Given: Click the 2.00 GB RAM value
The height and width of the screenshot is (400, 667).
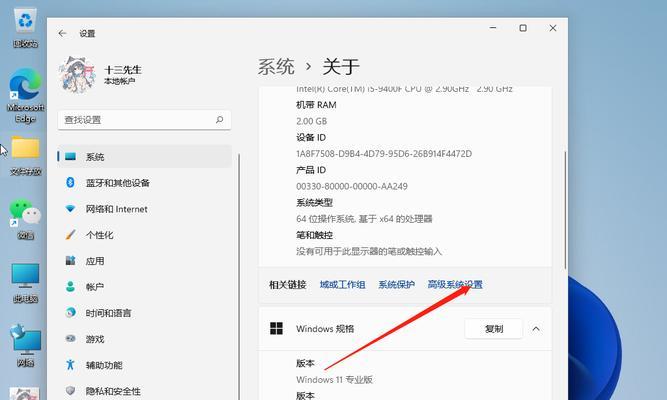Looking at the screenshot, I should 311,121.
